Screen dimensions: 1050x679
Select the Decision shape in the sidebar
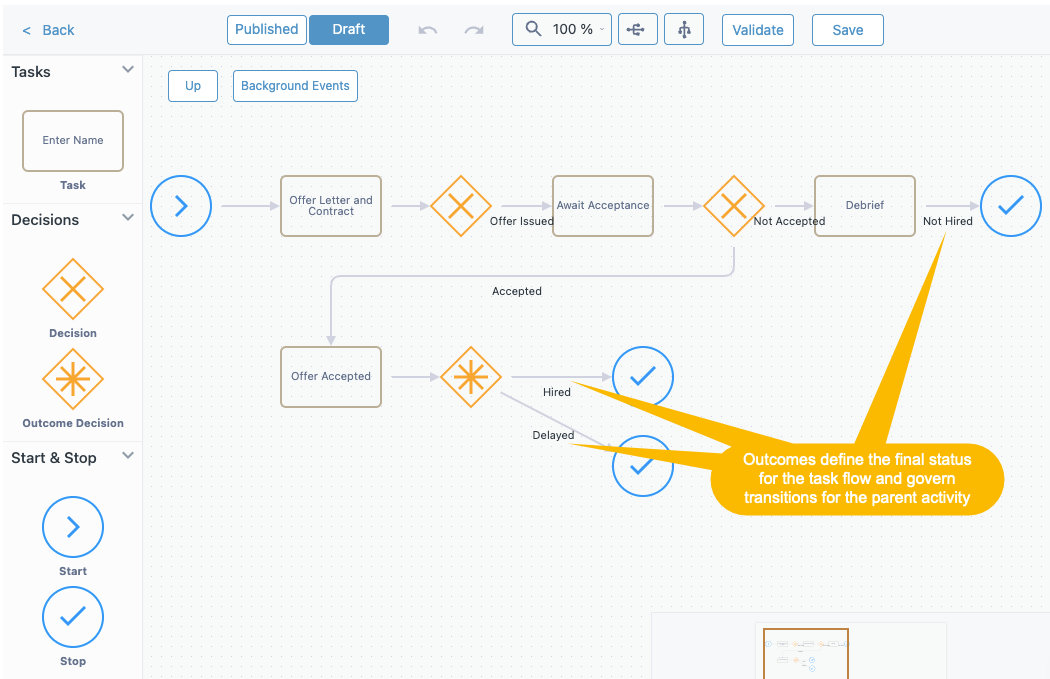(72, 290)
